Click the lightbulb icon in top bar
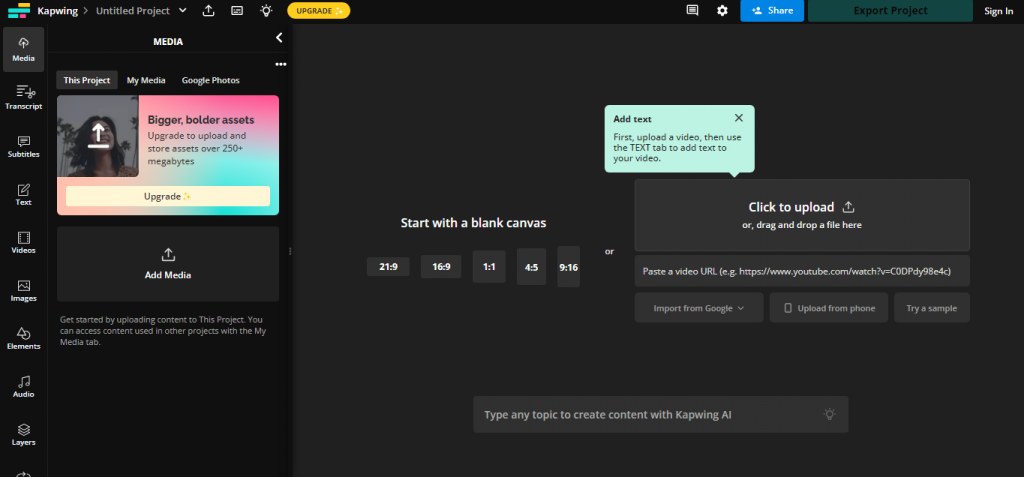Image resolution: width=1024 pixels, height=477 pixels. [x=265, y=11]
